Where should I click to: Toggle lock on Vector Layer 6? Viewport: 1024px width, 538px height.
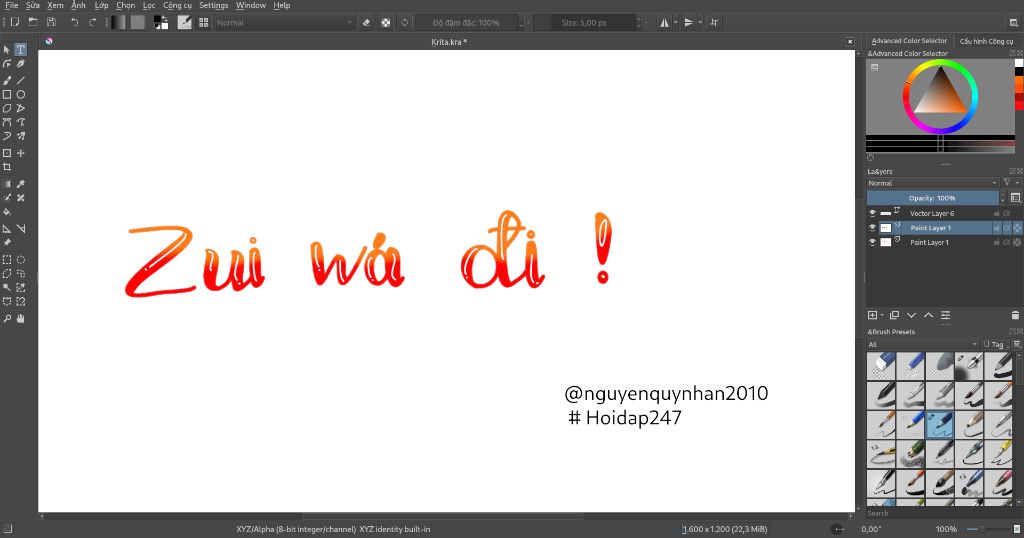[x=997, y=214]
